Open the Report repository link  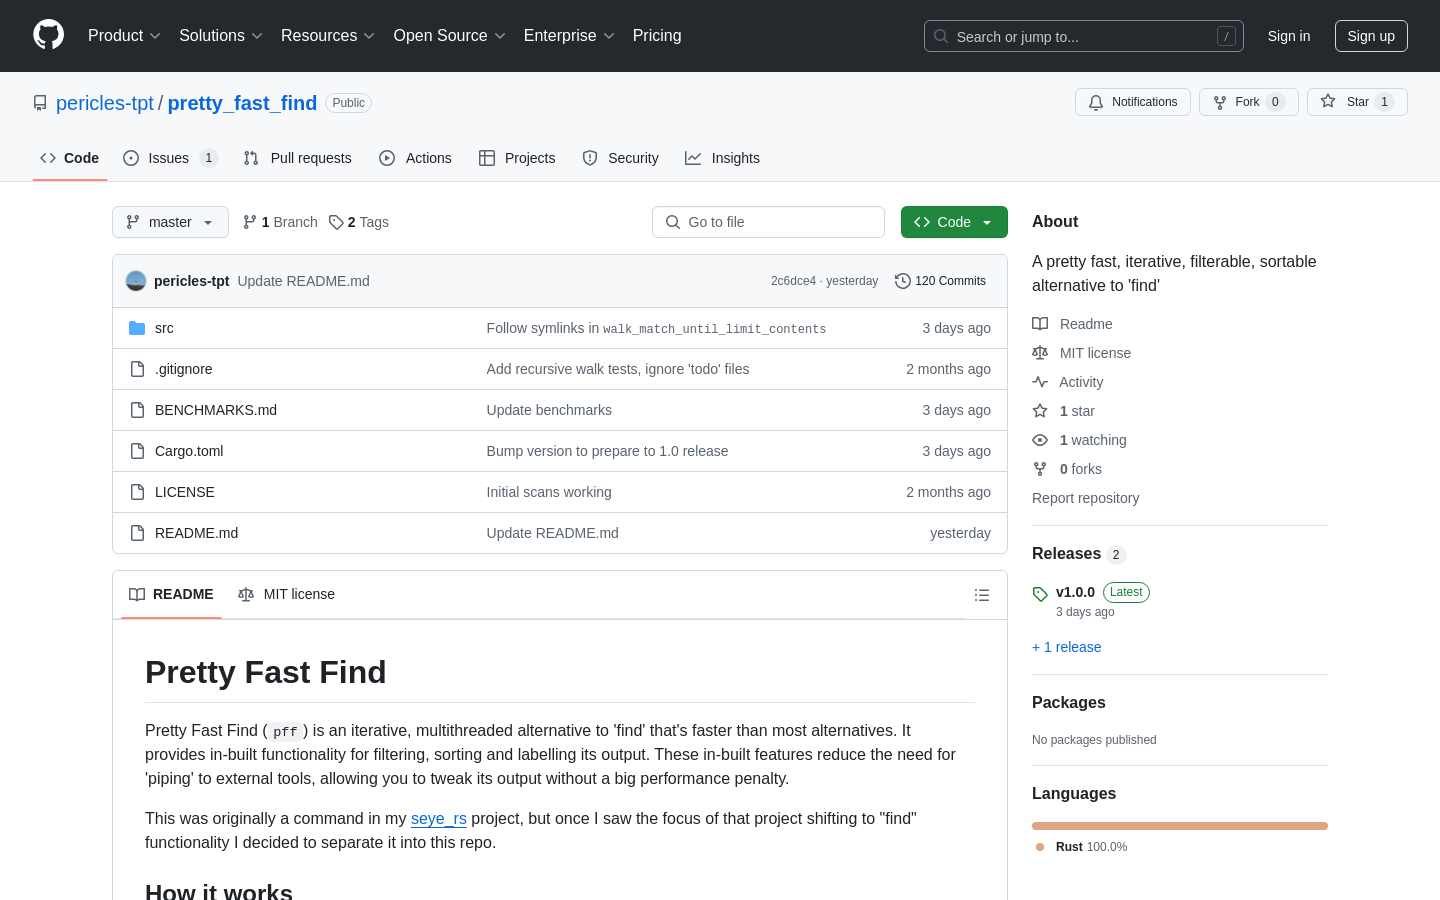[1085, 498]
